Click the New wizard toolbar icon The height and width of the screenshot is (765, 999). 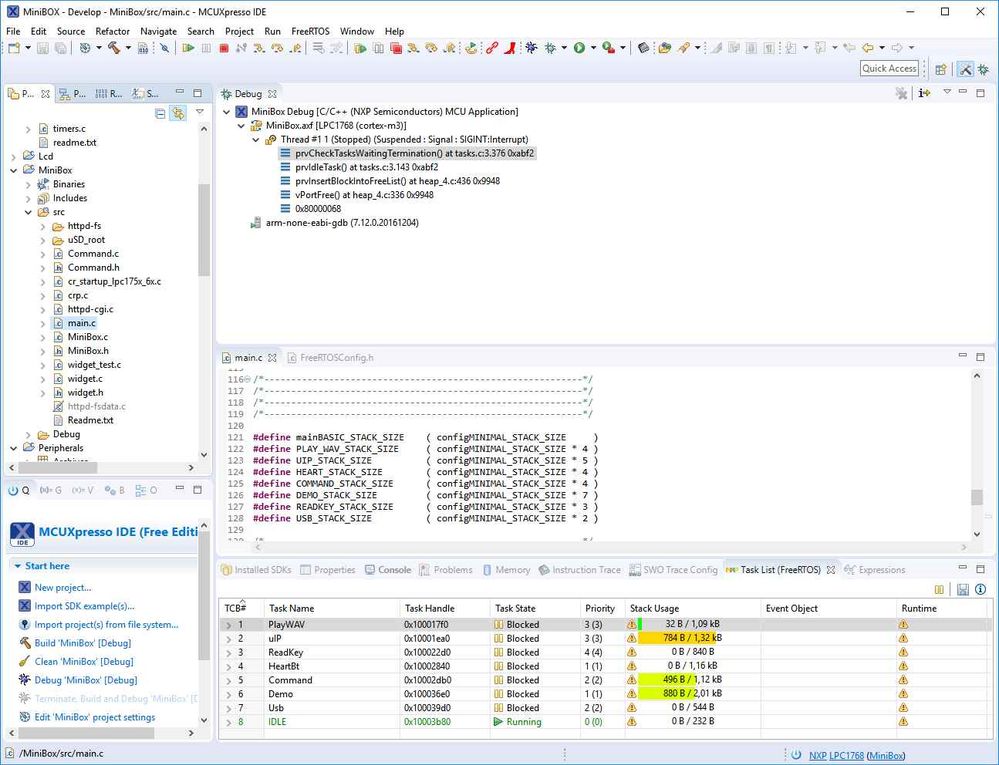pyautogui.click(x=14, y=48)
